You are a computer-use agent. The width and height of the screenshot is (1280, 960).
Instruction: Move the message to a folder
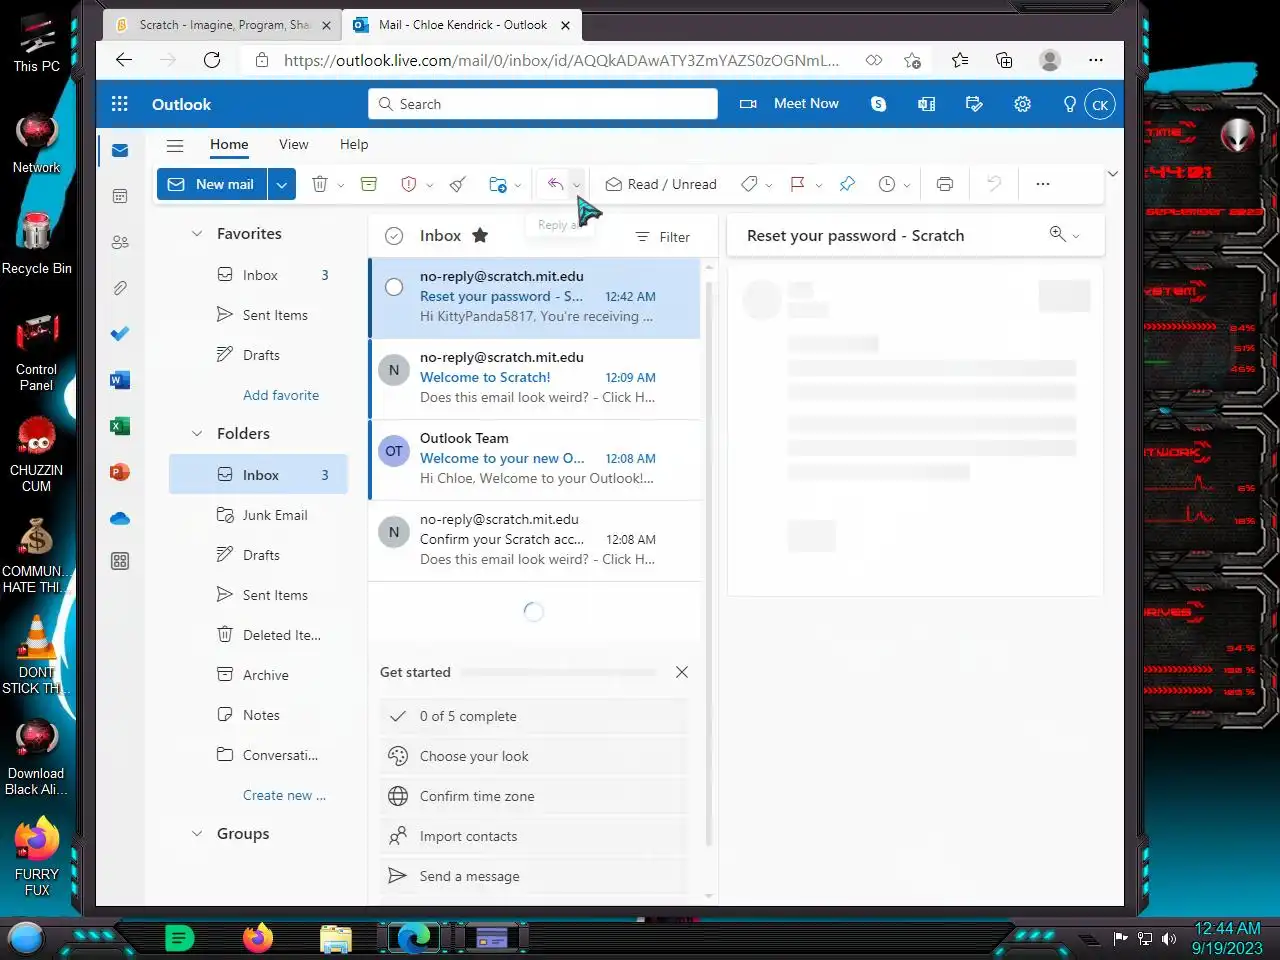497,184
